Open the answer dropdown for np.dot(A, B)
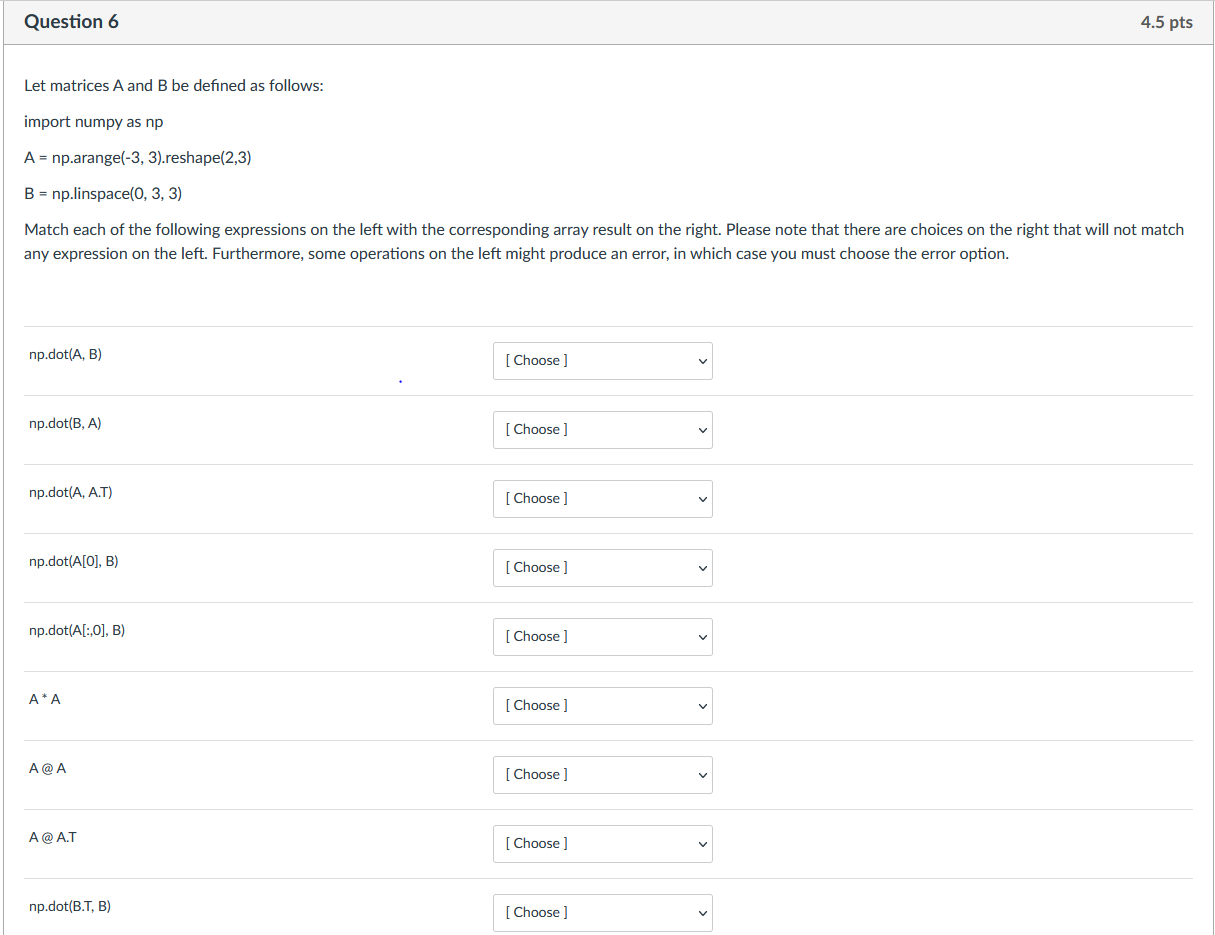This screenshot has width=1215, height=935. 602,360
